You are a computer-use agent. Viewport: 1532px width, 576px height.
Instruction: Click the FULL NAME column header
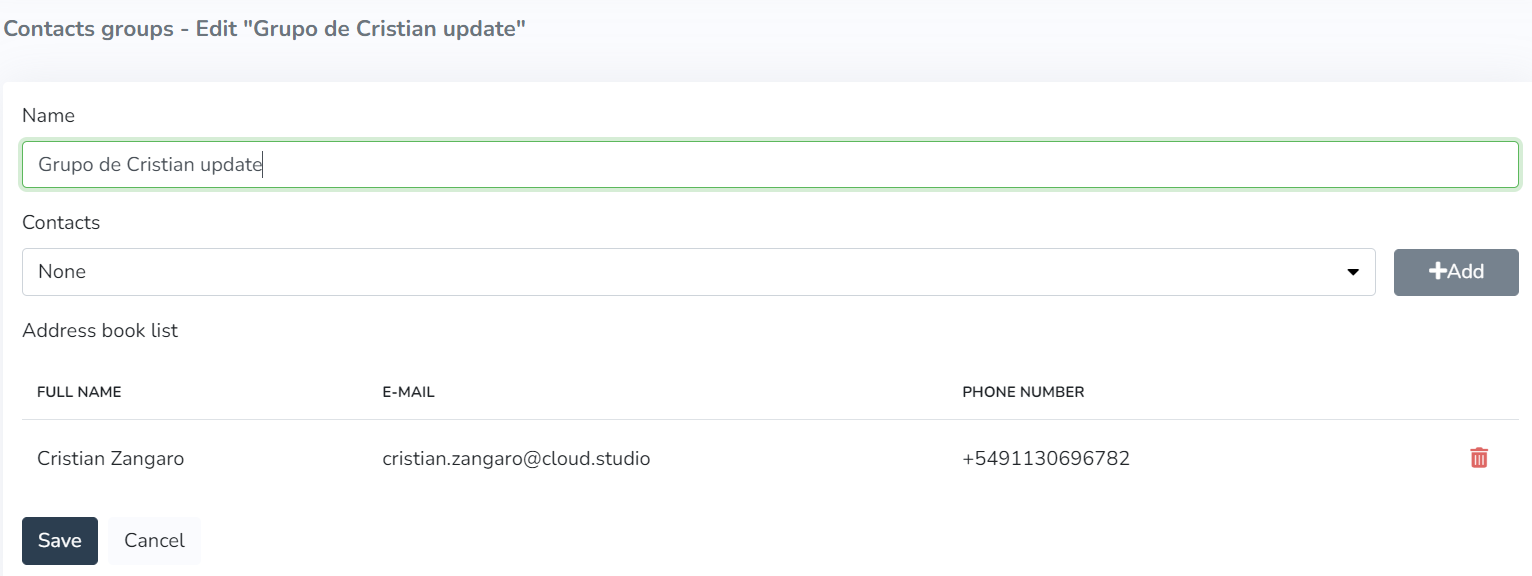79,392
